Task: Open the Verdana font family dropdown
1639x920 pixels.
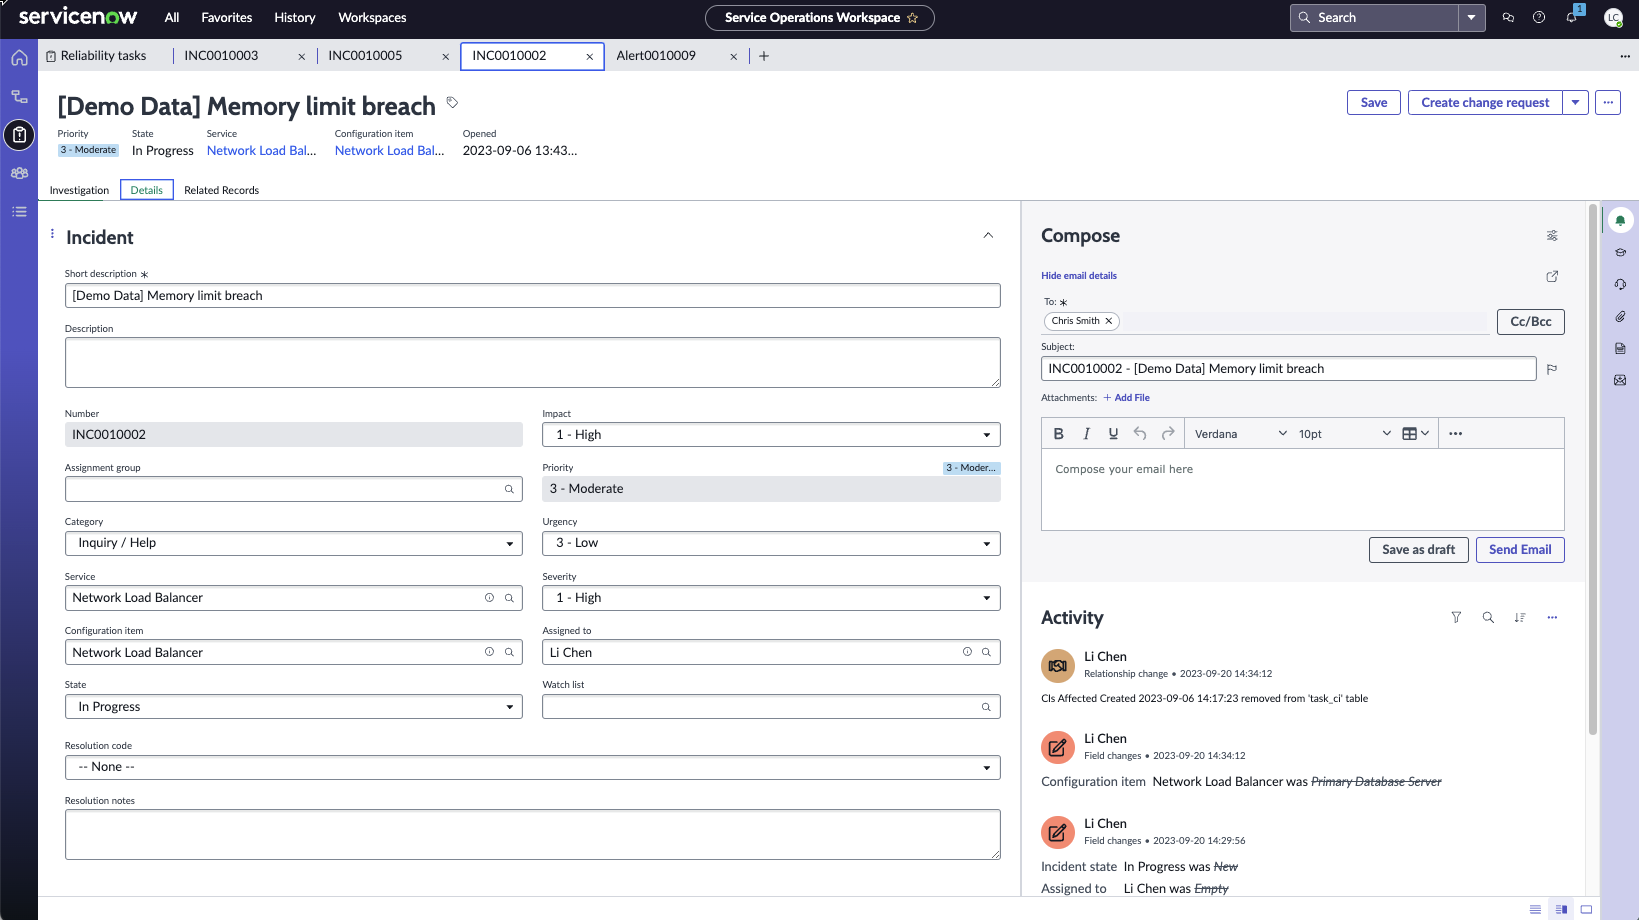Action: tap(1240, 434)
